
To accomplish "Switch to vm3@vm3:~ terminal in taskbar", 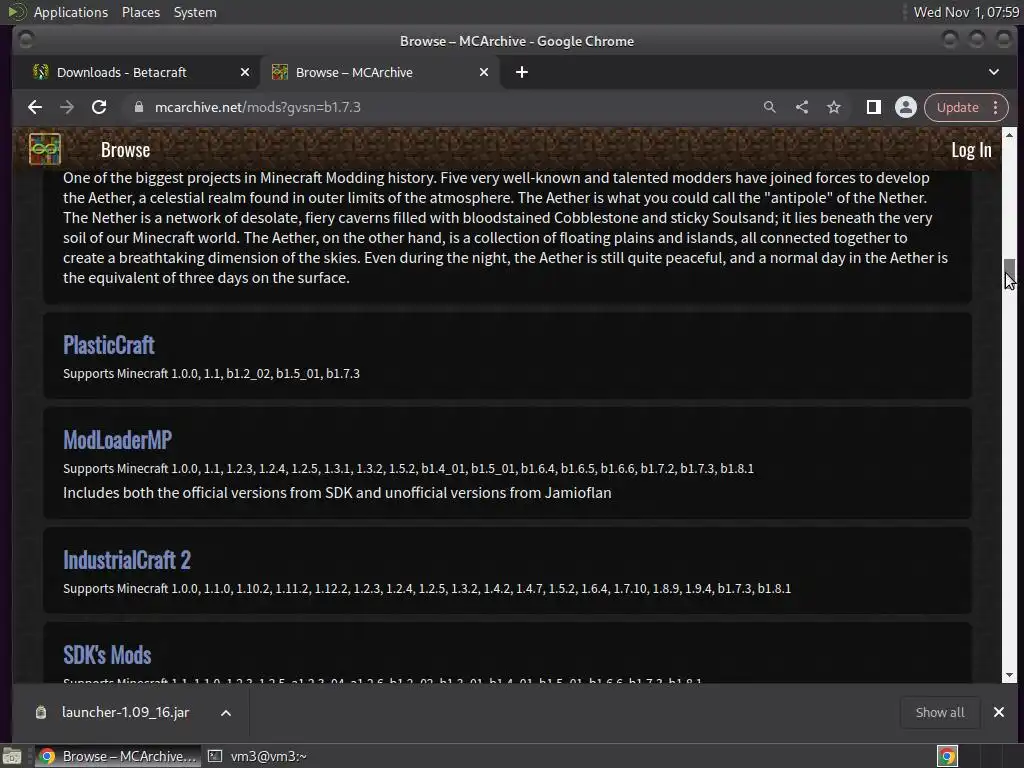I will point(257,756).
